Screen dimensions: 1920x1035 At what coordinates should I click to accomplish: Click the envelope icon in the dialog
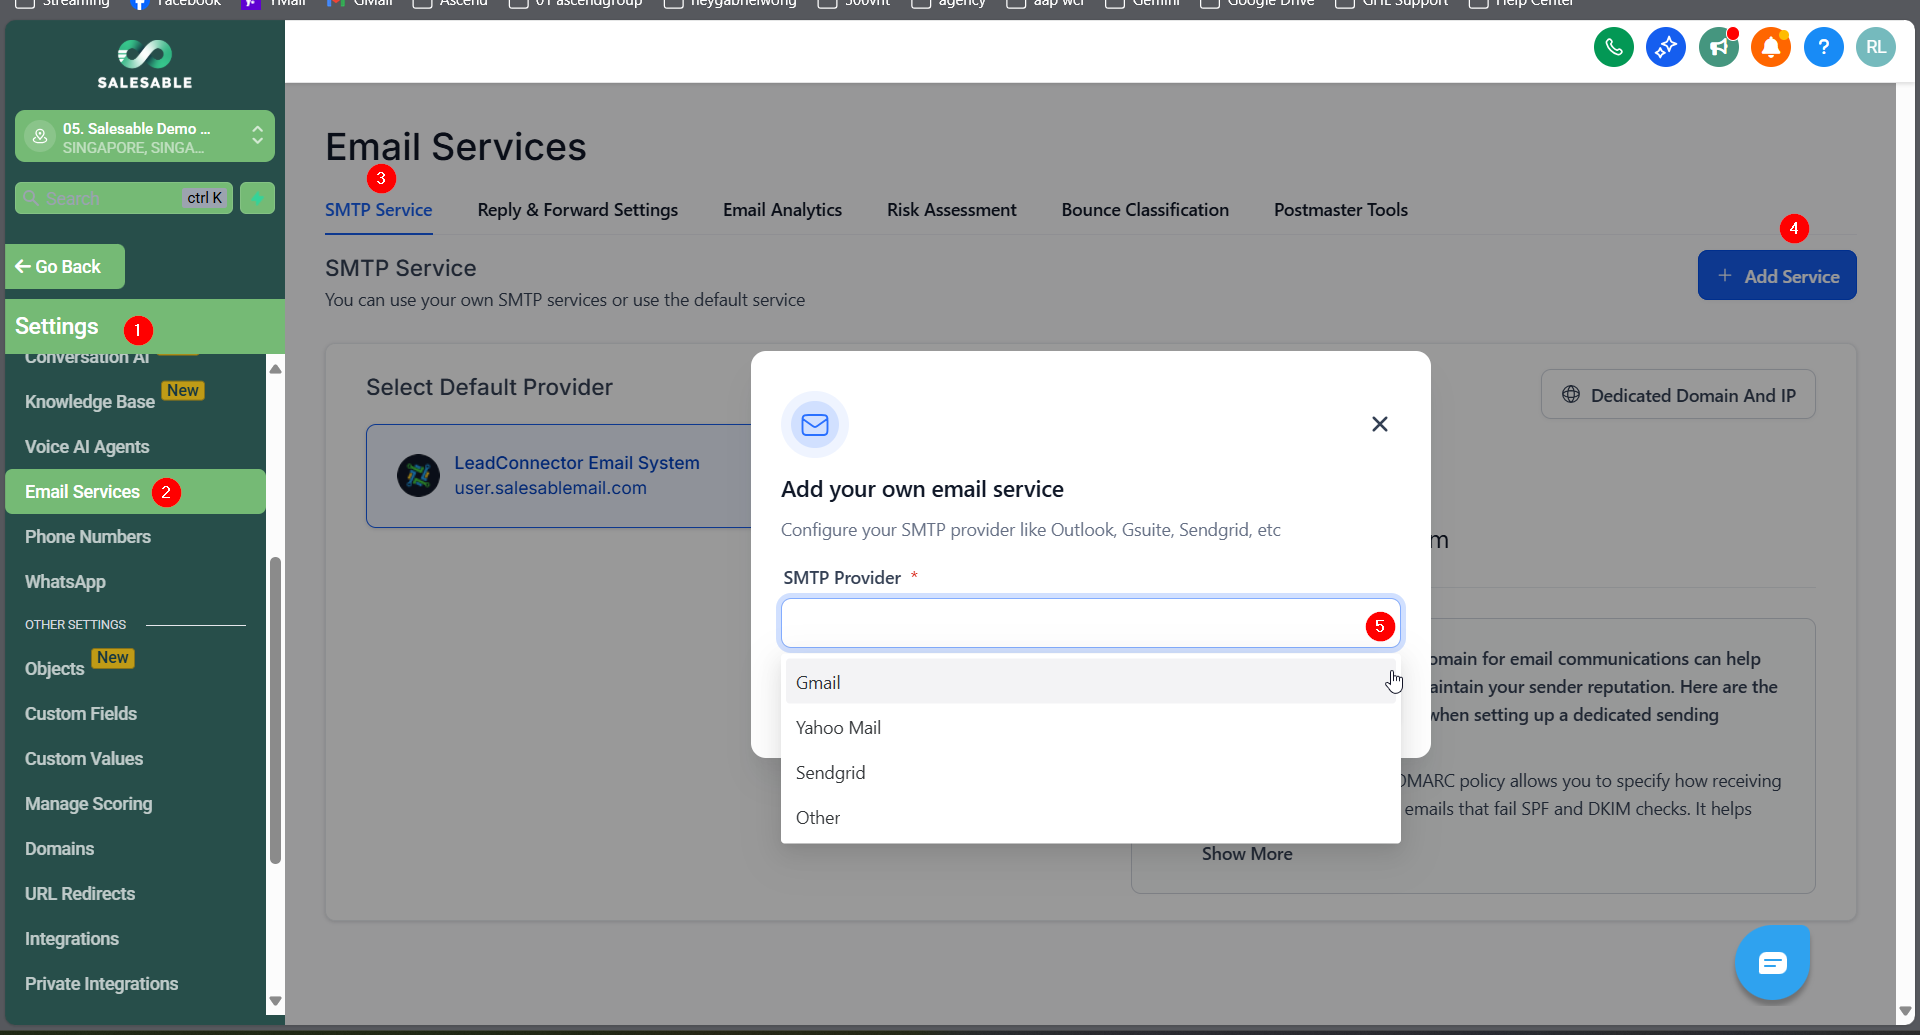pos(815,425)
